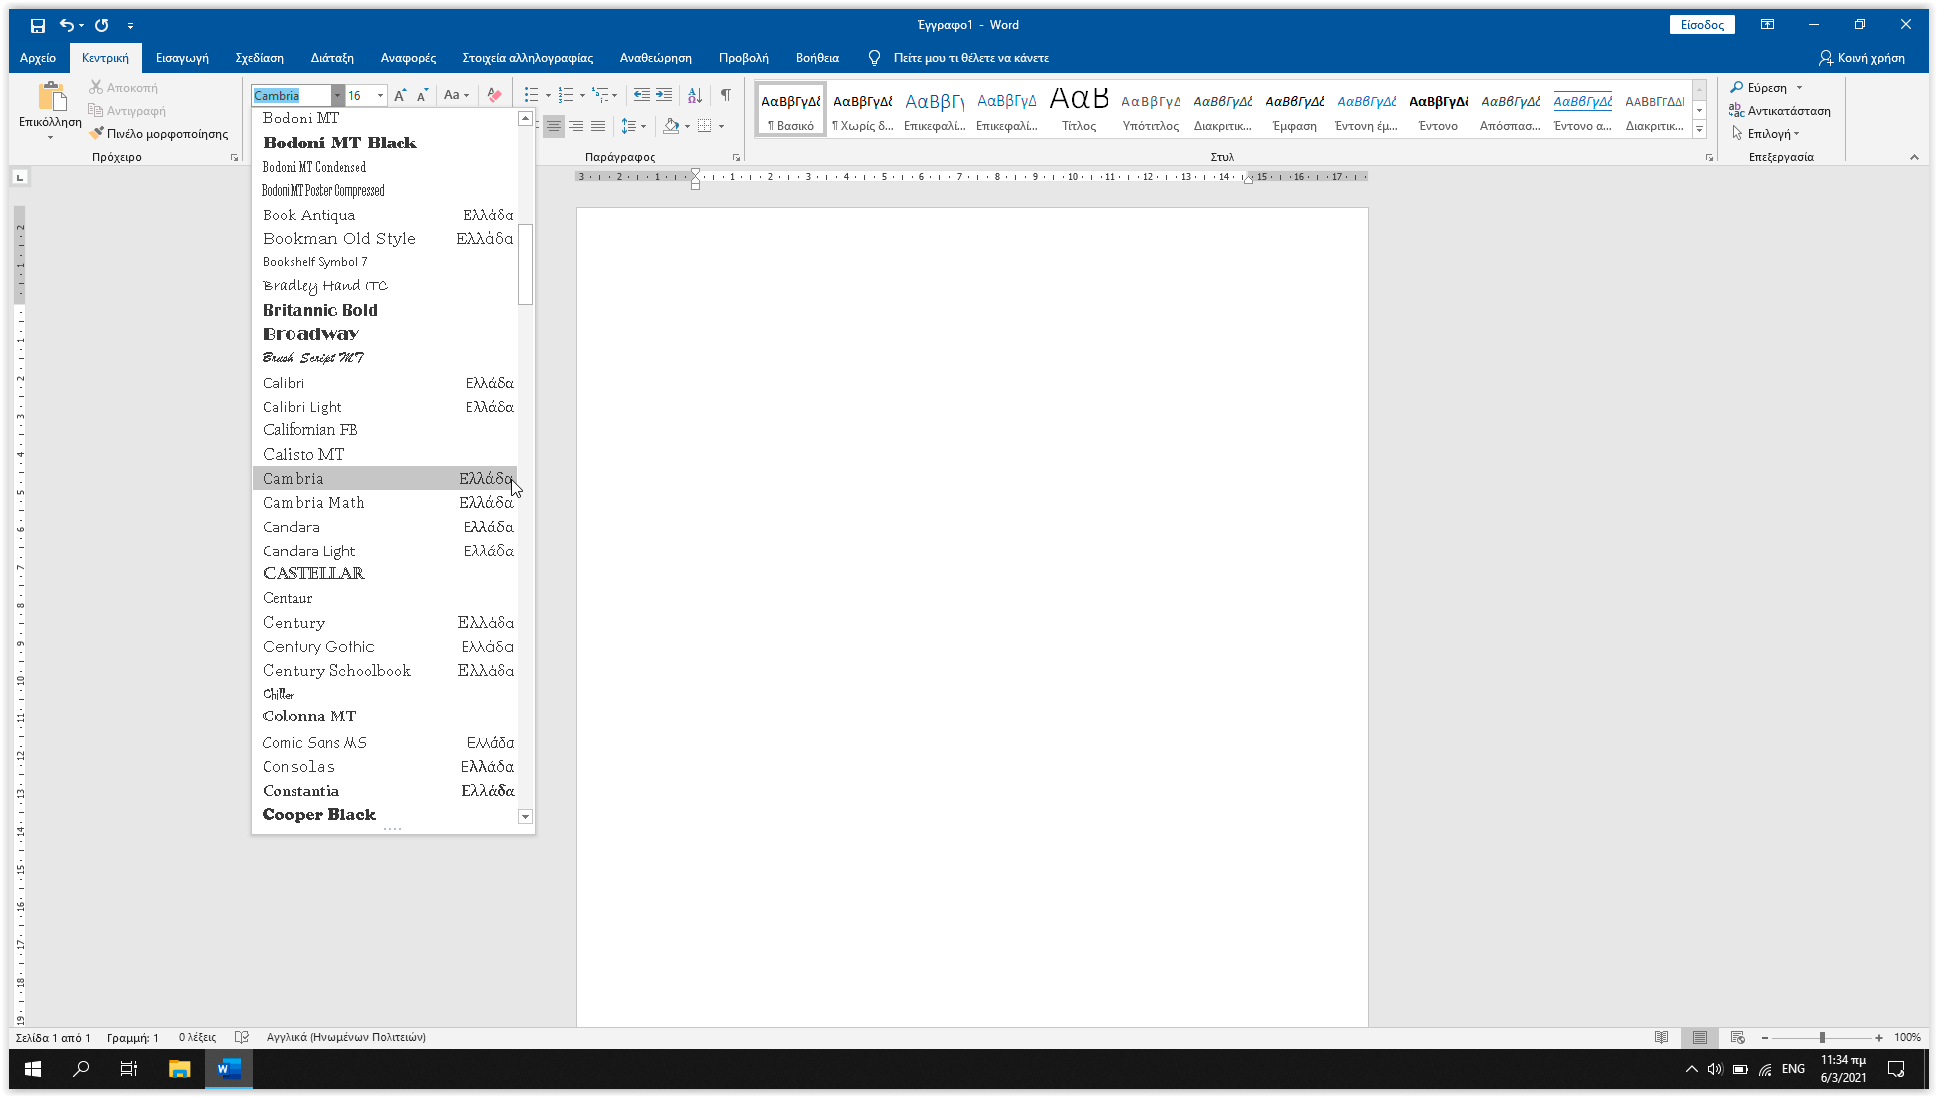
Task: Switch to the Αναθεώρηση tab
Action: click(x=656, y=58)
